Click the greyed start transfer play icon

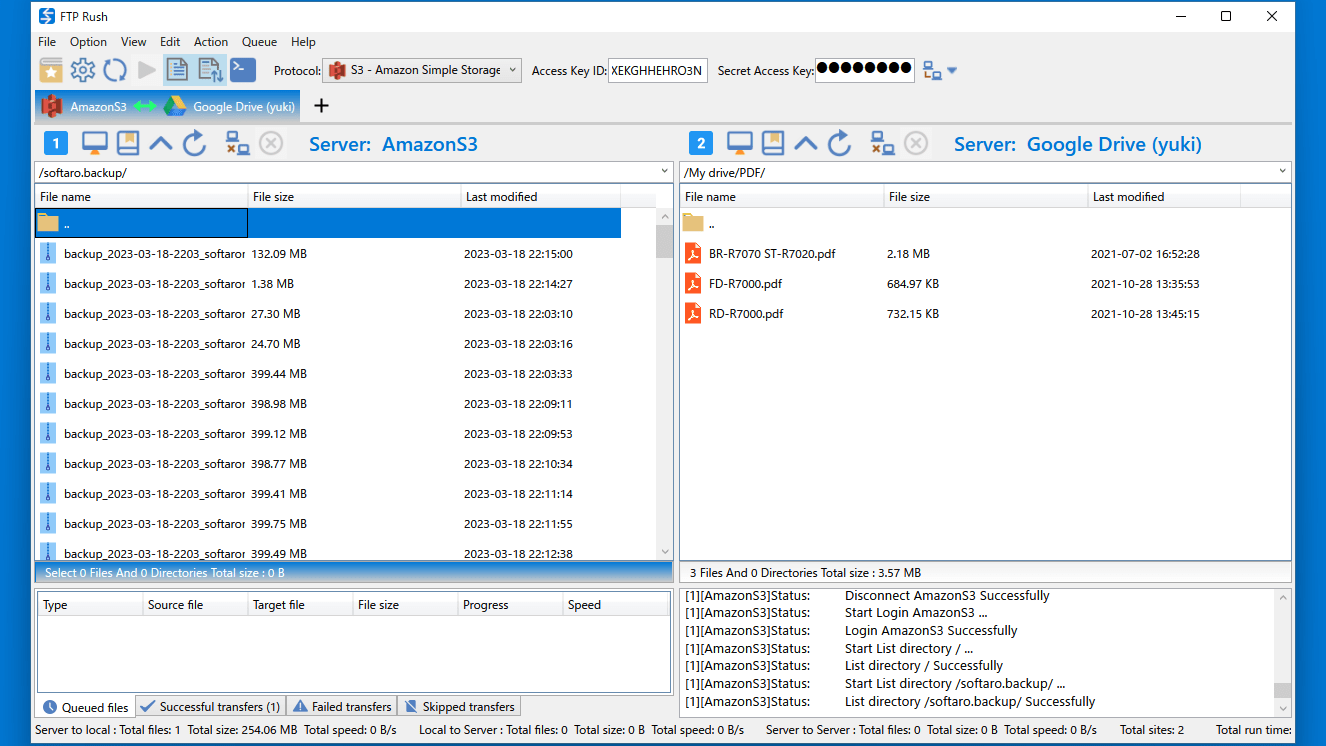[x=147, y=70]
